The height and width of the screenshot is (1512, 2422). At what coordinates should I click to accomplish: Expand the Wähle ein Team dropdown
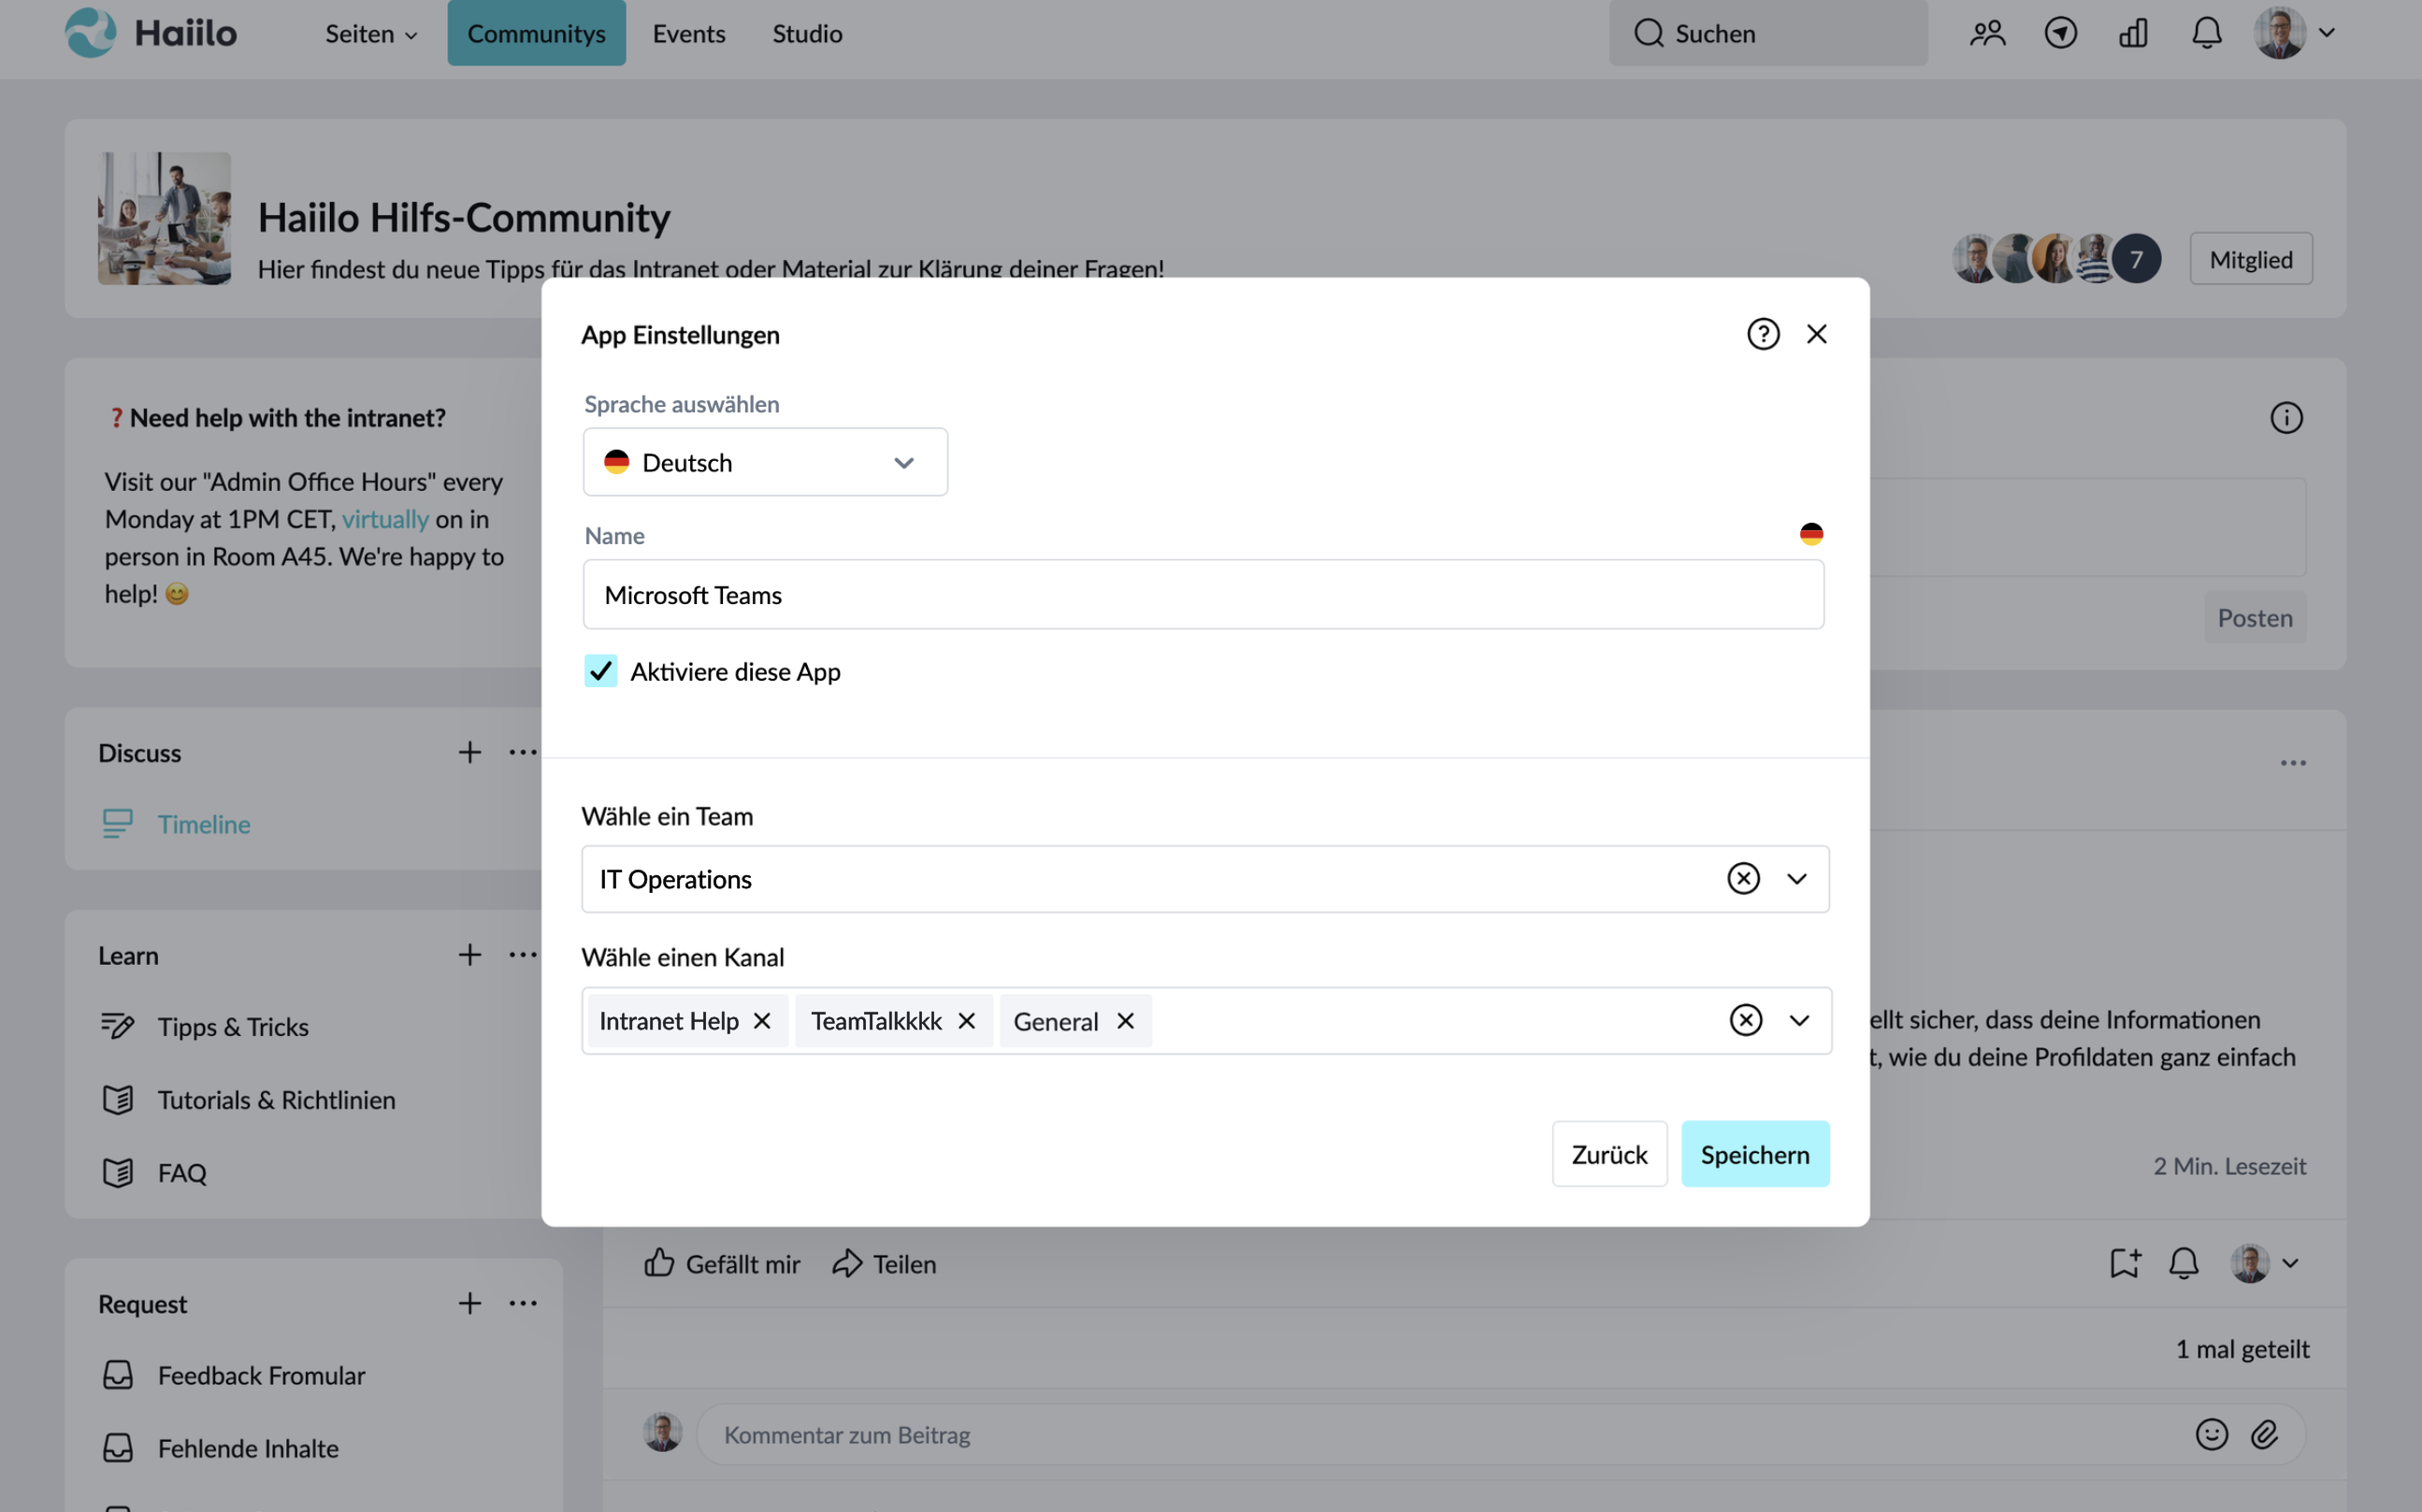1797,879
